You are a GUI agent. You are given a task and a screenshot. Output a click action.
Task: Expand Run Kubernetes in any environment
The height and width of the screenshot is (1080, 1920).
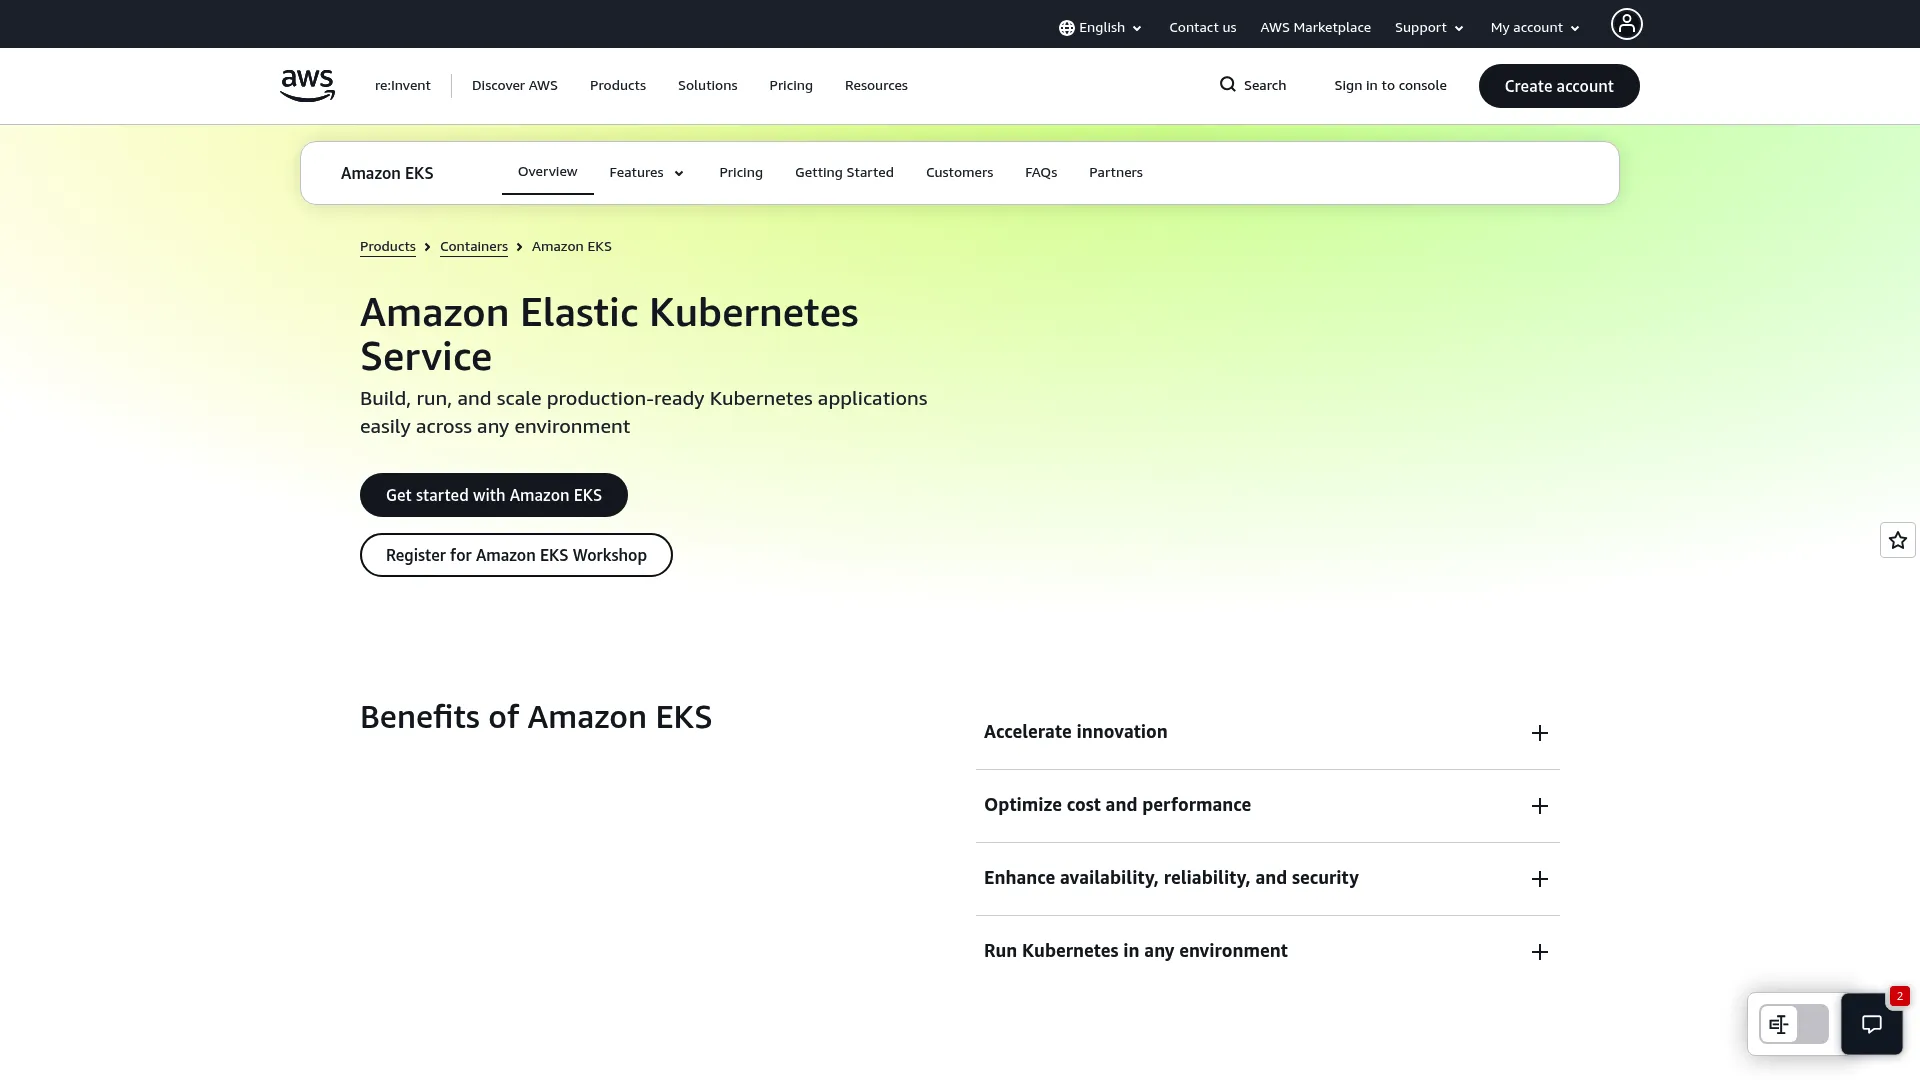tap(1267, 952)
